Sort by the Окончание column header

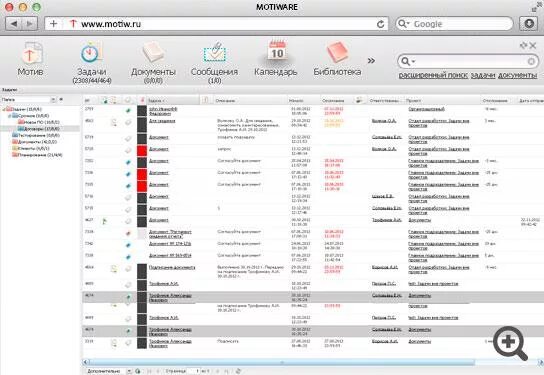click(x=336, y=100)
